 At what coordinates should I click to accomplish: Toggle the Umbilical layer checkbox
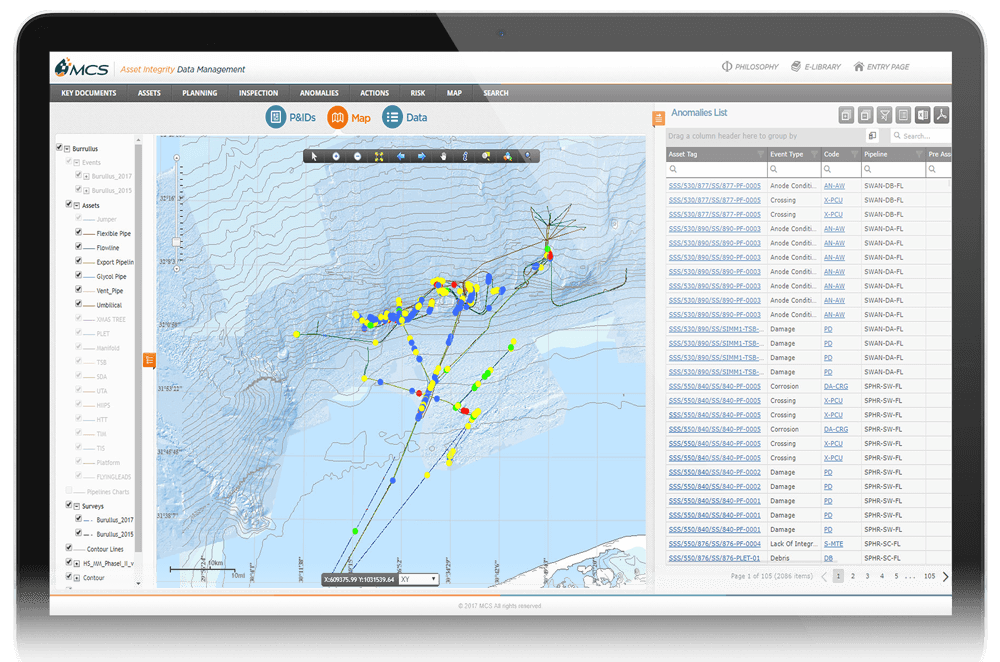(x=79, y=304)
